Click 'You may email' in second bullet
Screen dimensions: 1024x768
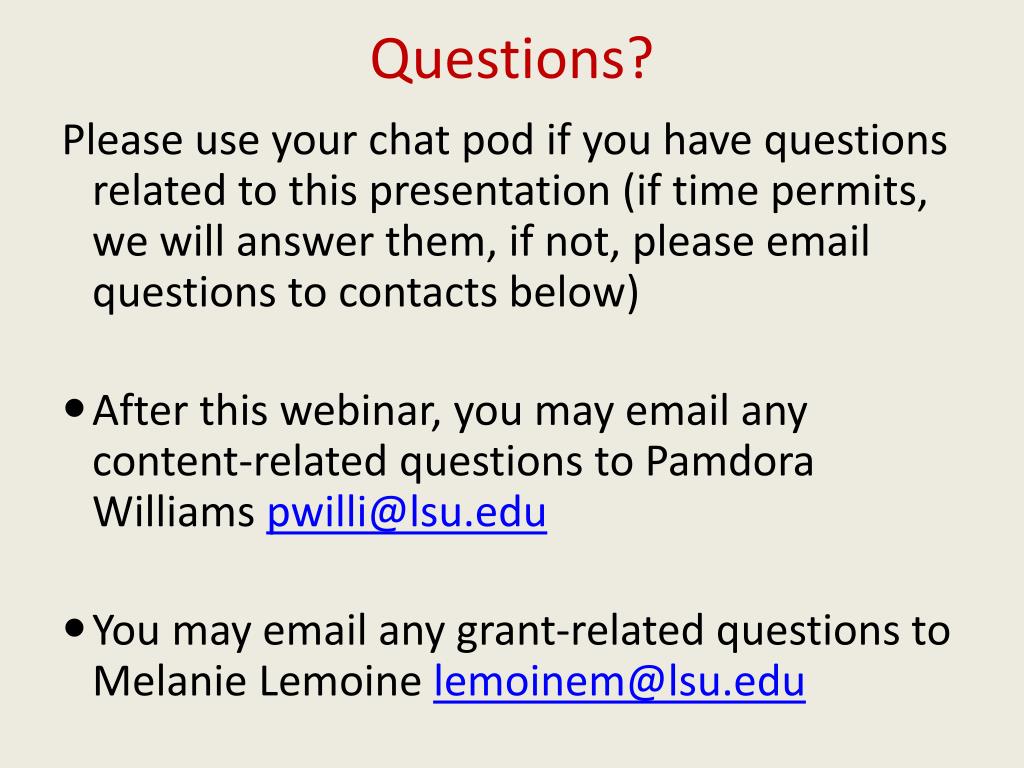(x=229, y=631)
